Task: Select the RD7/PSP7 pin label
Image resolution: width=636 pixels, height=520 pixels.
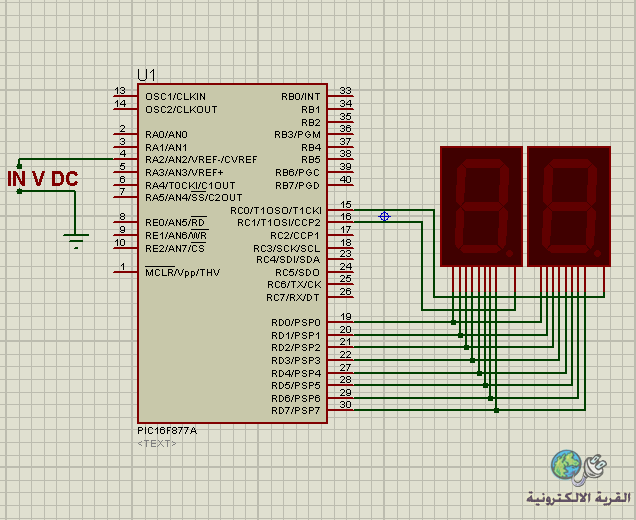Action: point(296,411)
